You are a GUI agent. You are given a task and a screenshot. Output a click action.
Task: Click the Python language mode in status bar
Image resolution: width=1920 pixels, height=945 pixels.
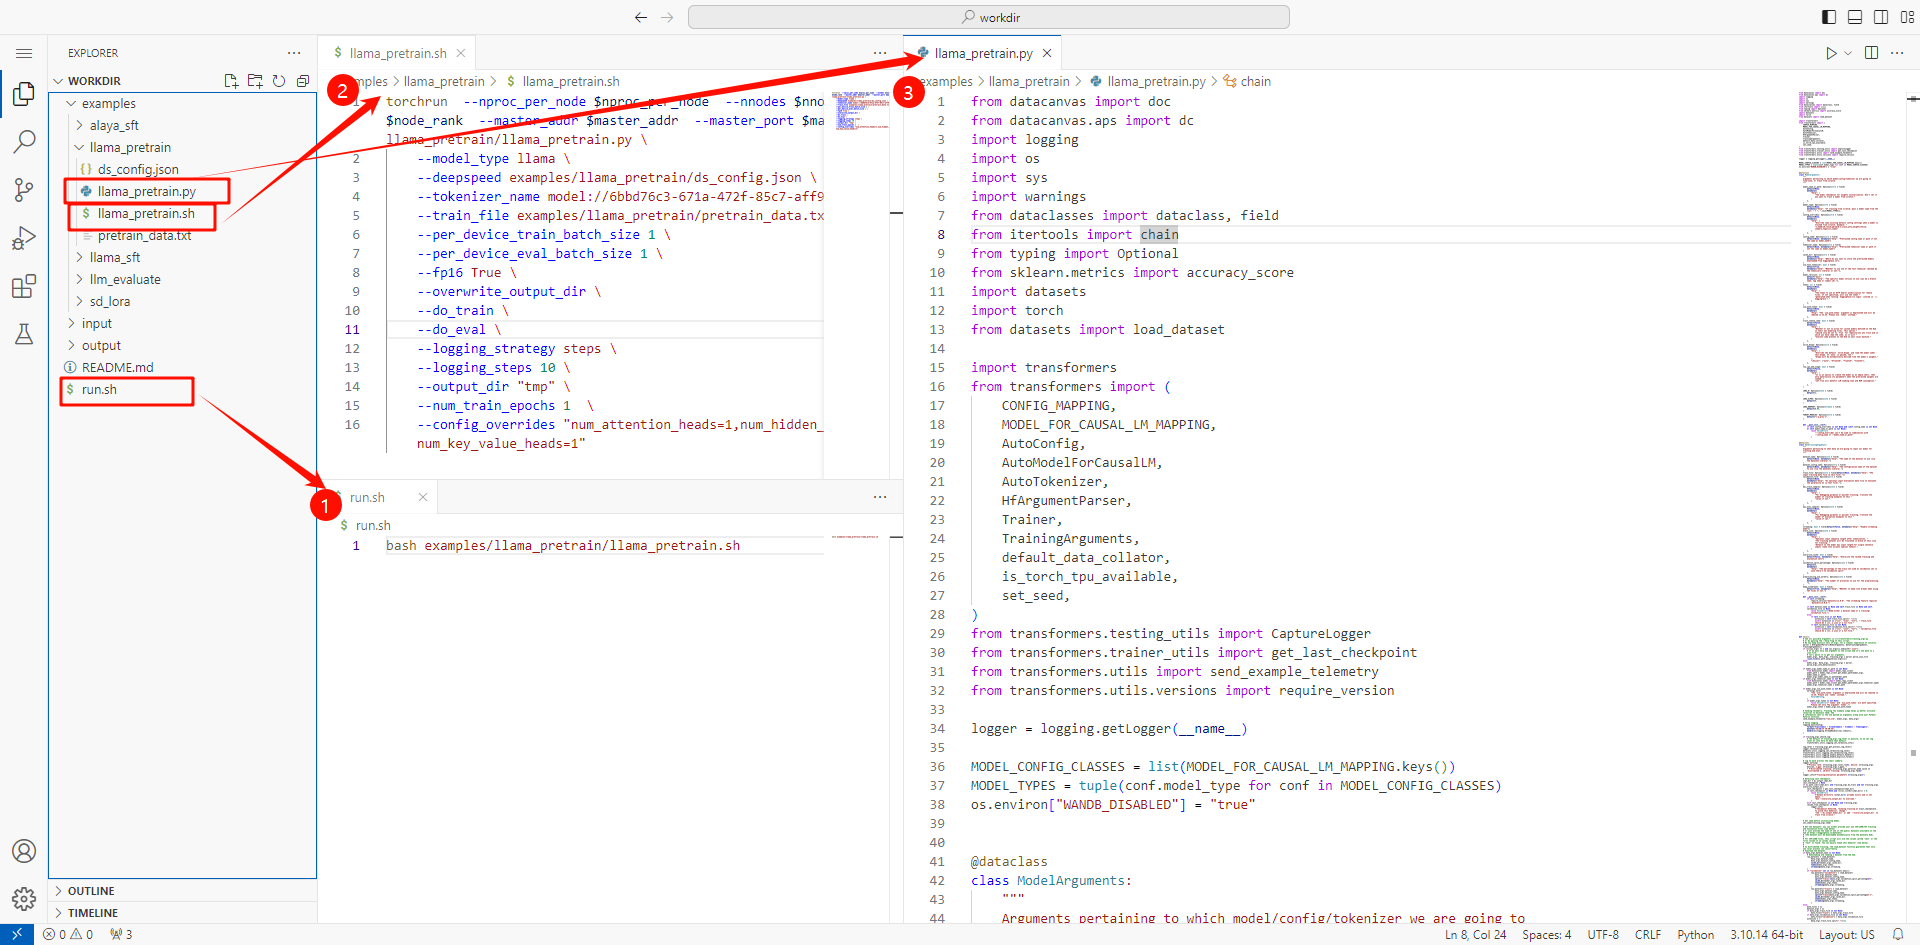pyautogui.click(x=1695, y=934)
